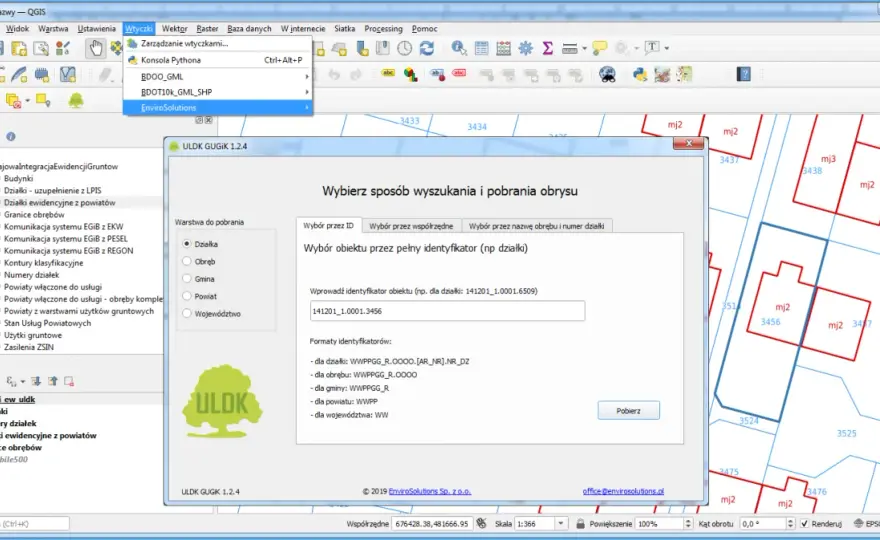Open the Temporal Controller clock icon
The image size is (880, 540).
tap(405, 48)
